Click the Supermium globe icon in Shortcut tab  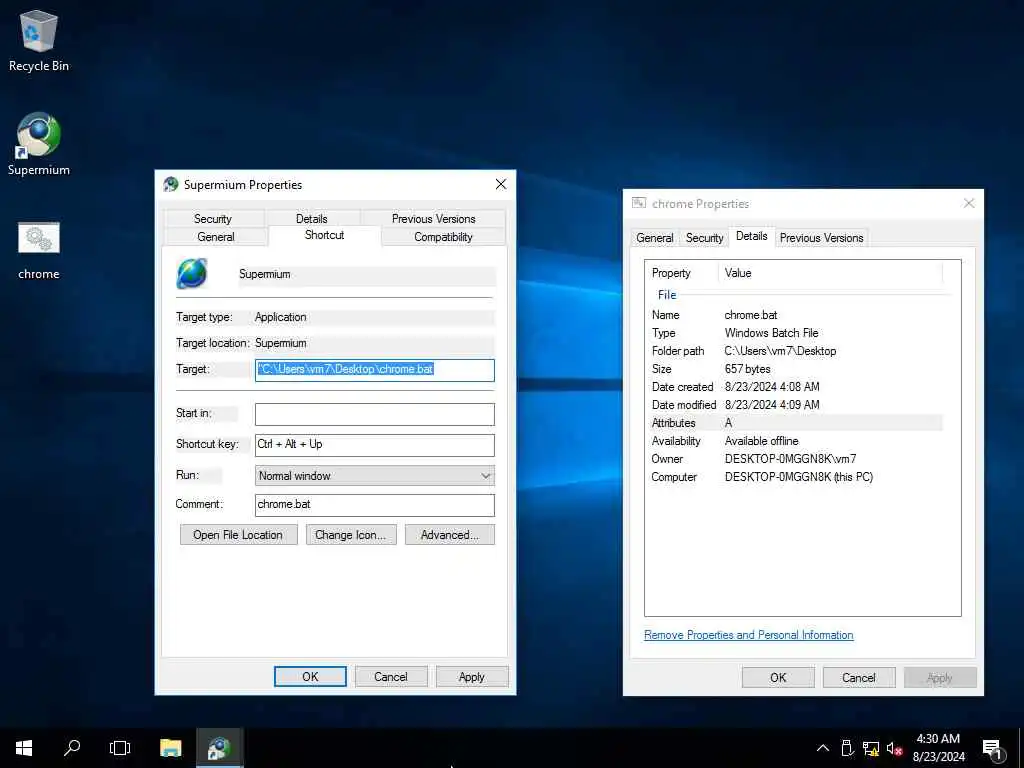pyautogui.click(x=192, y=274)
